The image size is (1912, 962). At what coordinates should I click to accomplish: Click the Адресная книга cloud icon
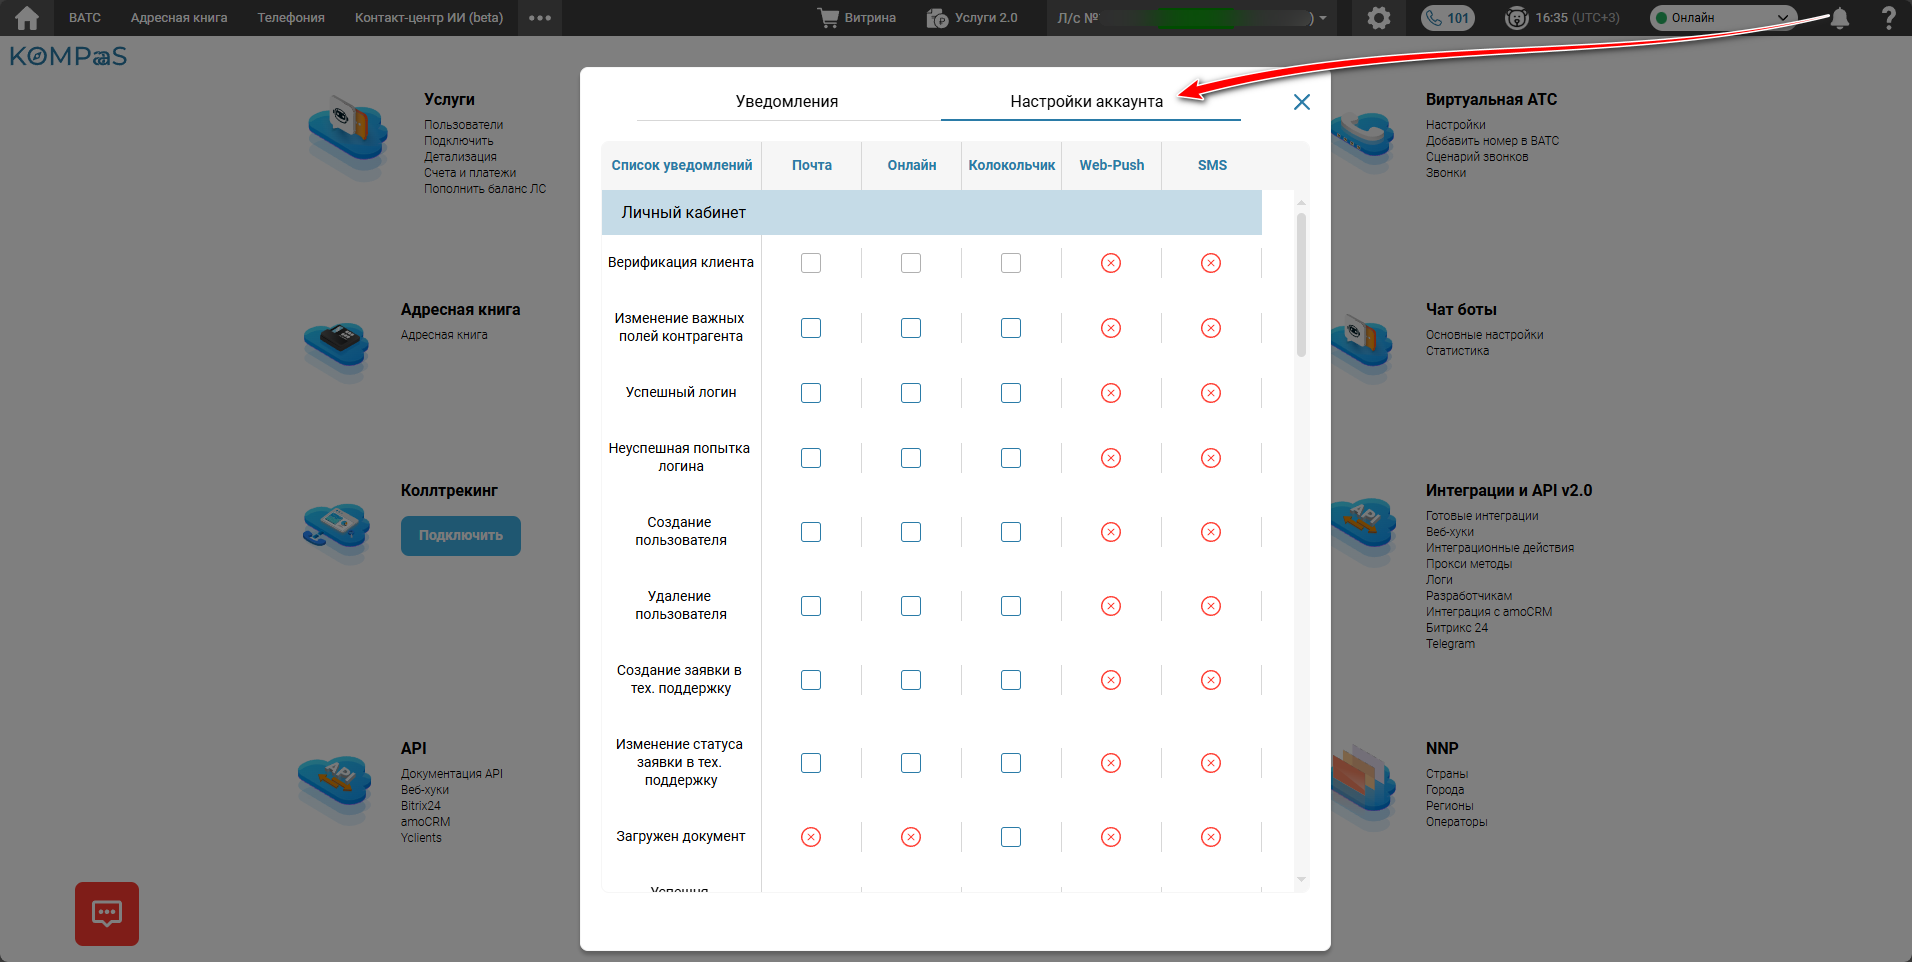click(x=337, y=349)
